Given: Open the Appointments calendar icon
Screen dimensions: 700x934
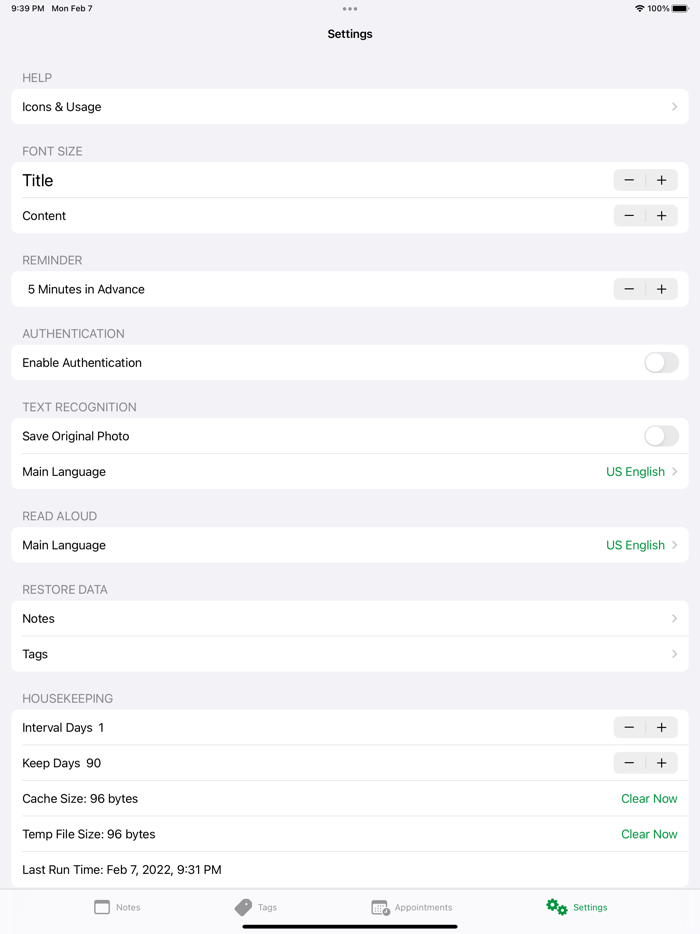Looking at the screenshot, I should (380, 907).
